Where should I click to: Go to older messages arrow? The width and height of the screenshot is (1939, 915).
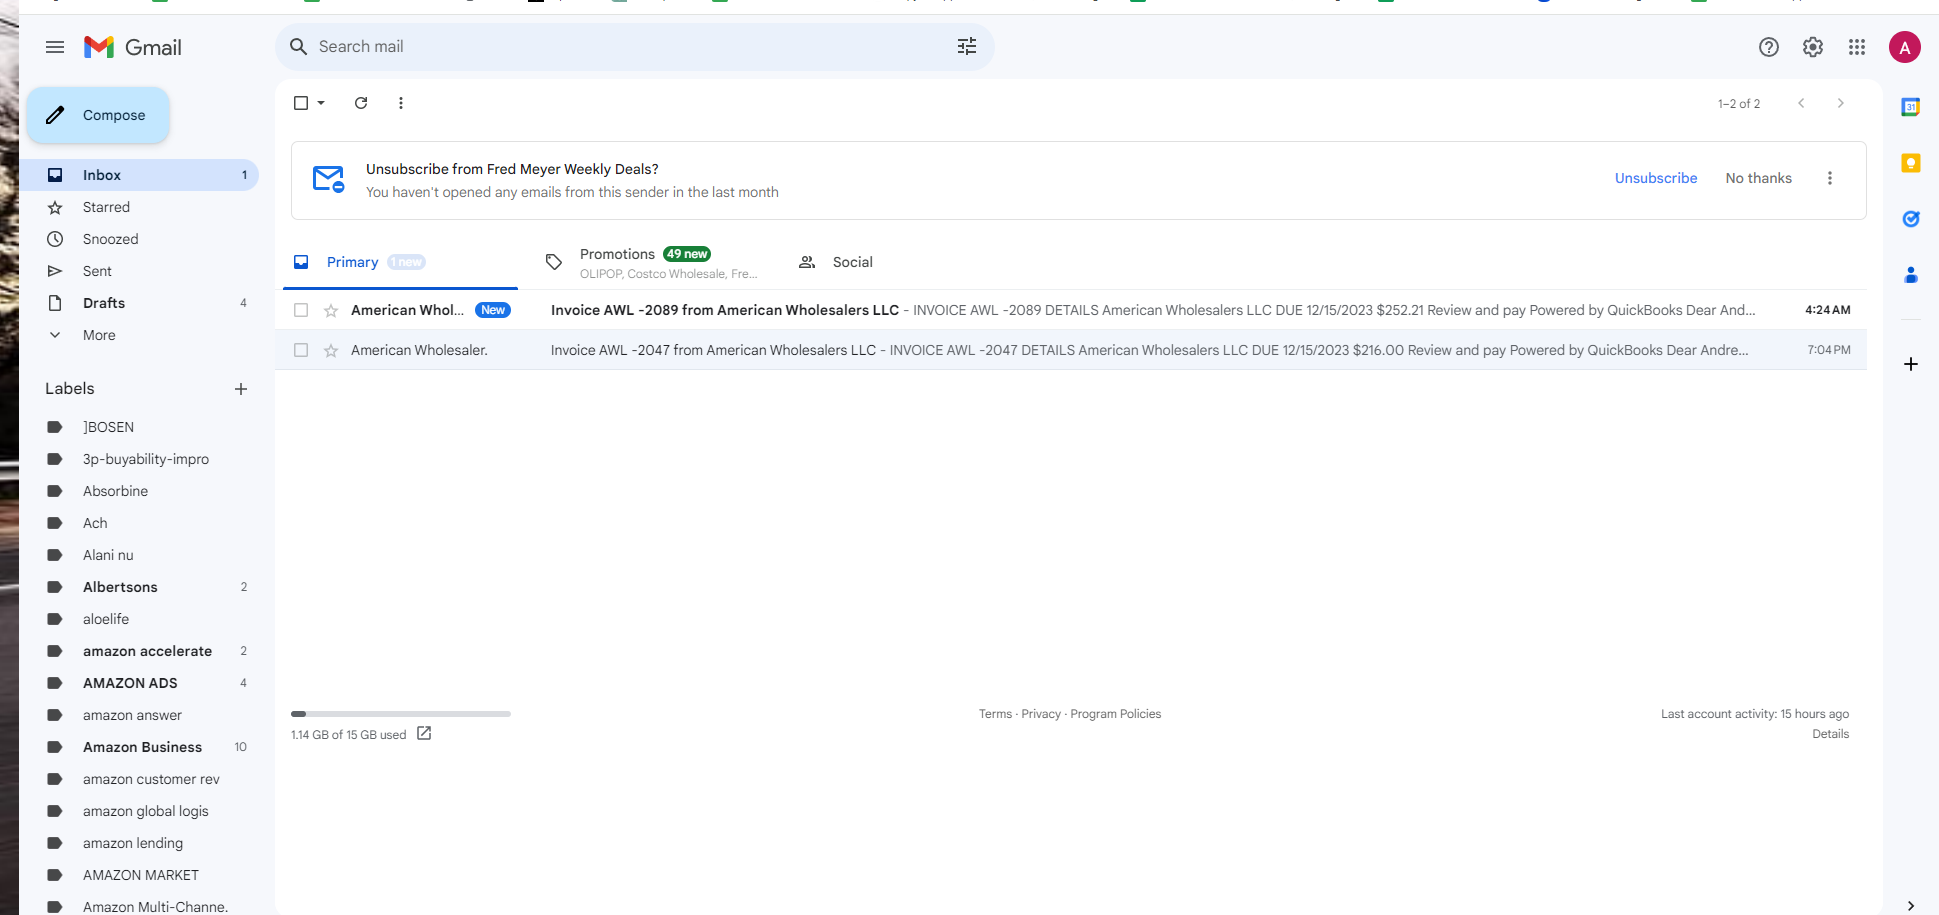[1841, 103]
